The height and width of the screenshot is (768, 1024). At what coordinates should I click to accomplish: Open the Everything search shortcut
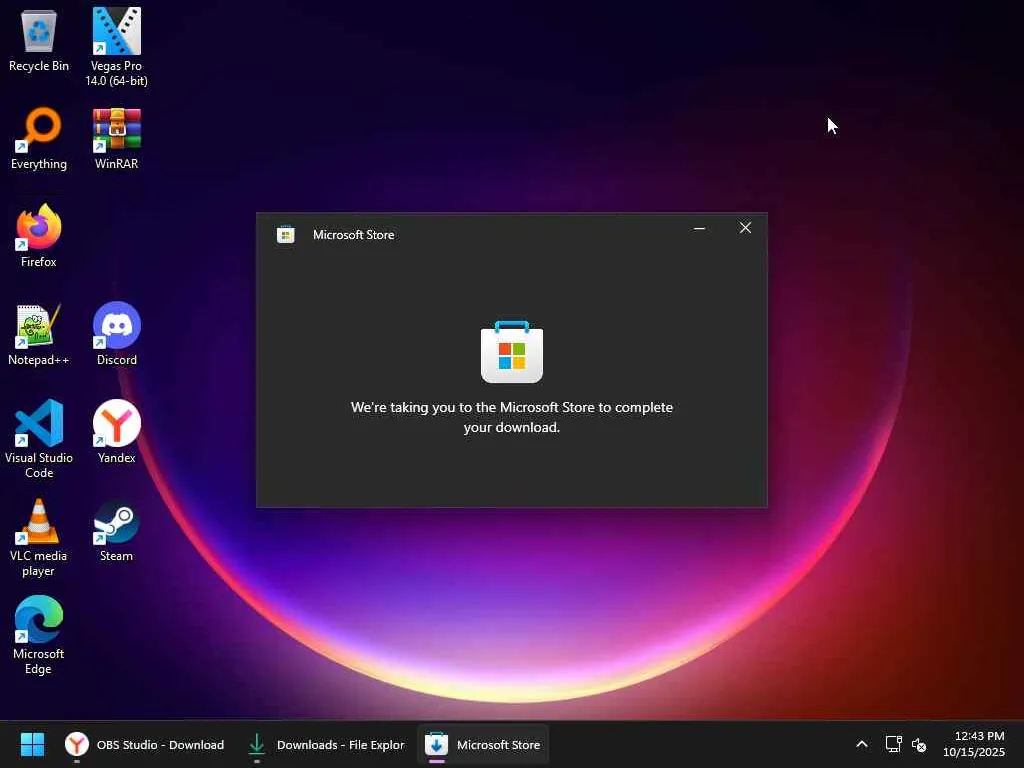39,138
